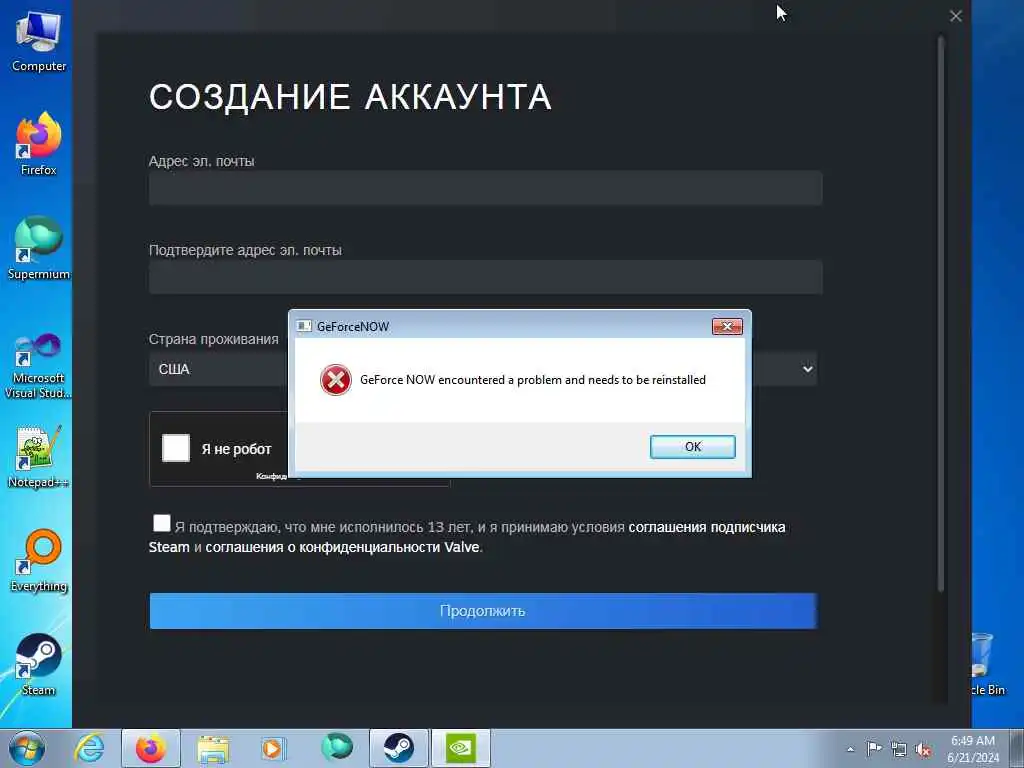Show hidden system tray icons
This screenshot has height=768, width=1024.
[850, 750]
